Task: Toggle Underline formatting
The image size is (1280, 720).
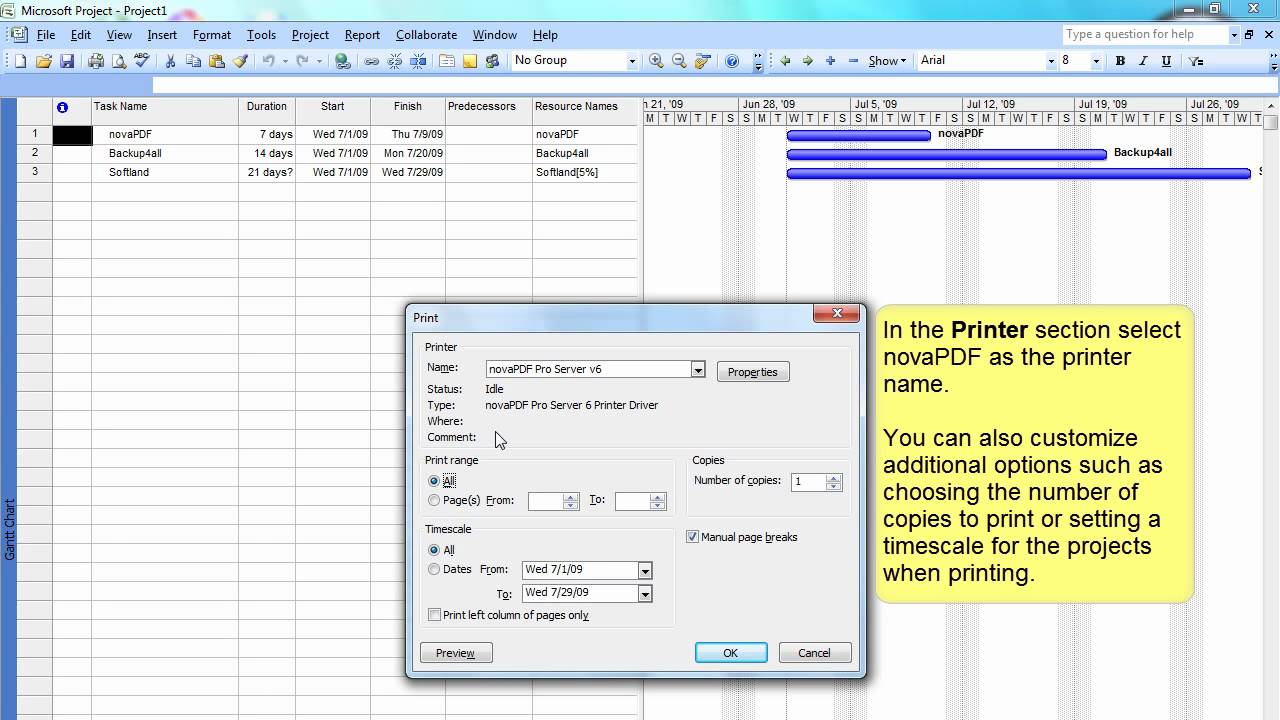Action: click(x=1166, y=61)
